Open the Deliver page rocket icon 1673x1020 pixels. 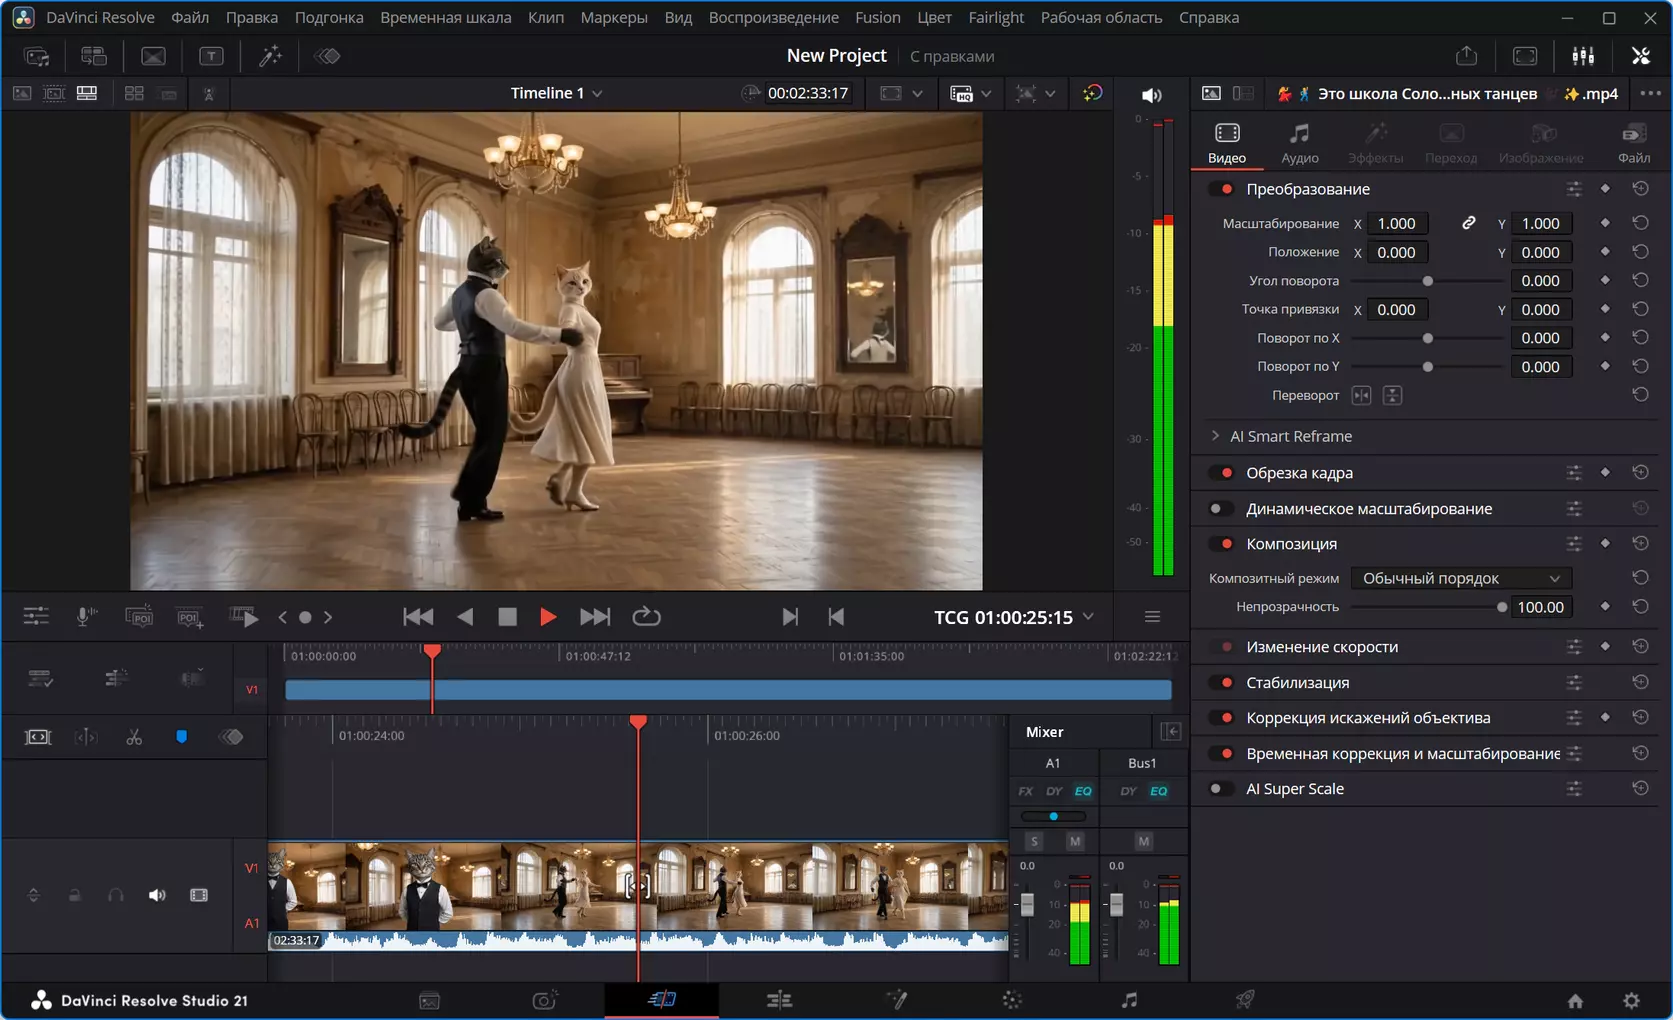(1245, 1000)
